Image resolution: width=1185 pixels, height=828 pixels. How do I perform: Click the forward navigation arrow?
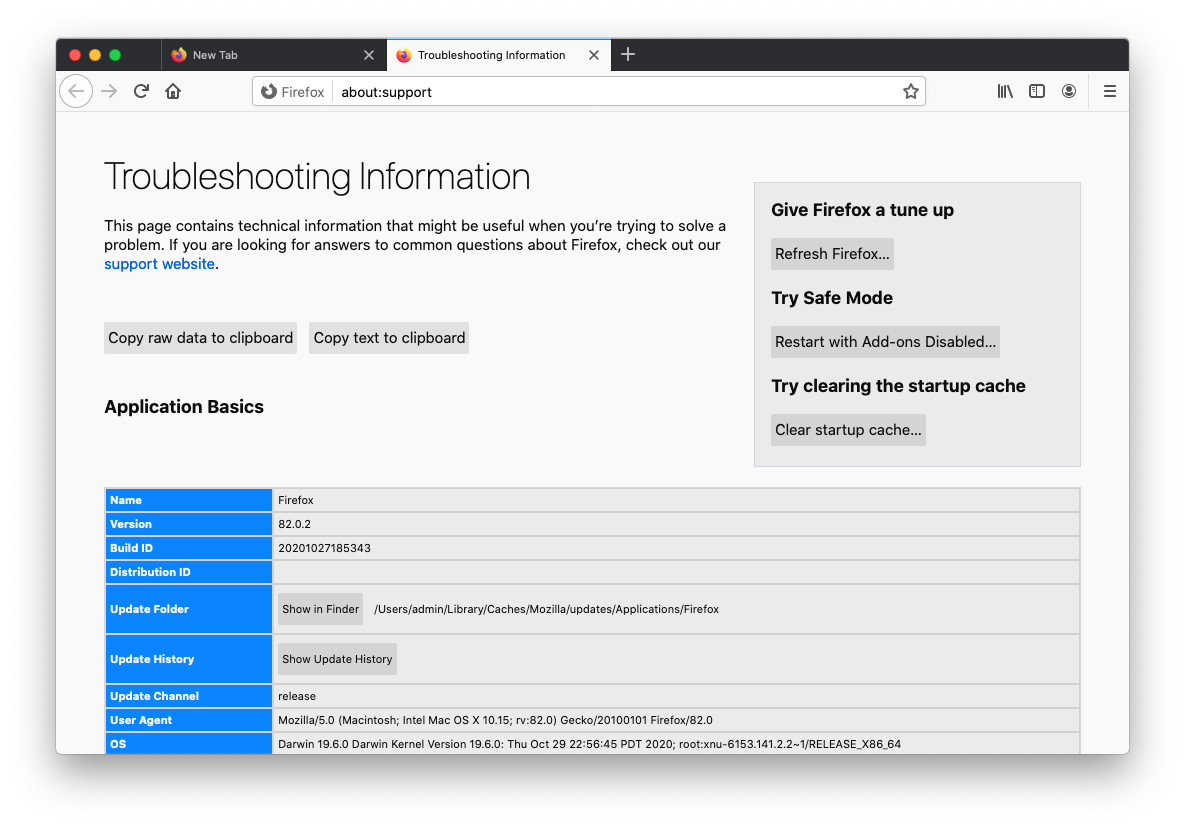110,91
